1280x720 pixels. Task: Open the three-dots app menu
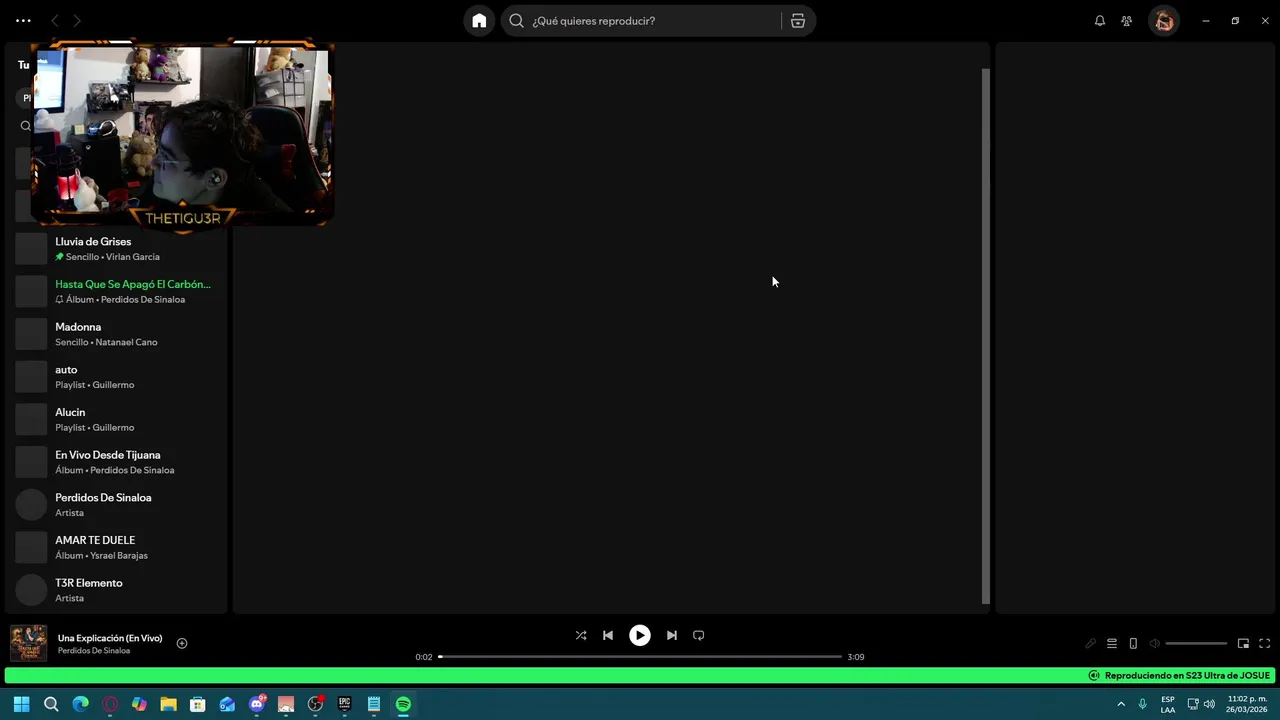pos(23,21)
